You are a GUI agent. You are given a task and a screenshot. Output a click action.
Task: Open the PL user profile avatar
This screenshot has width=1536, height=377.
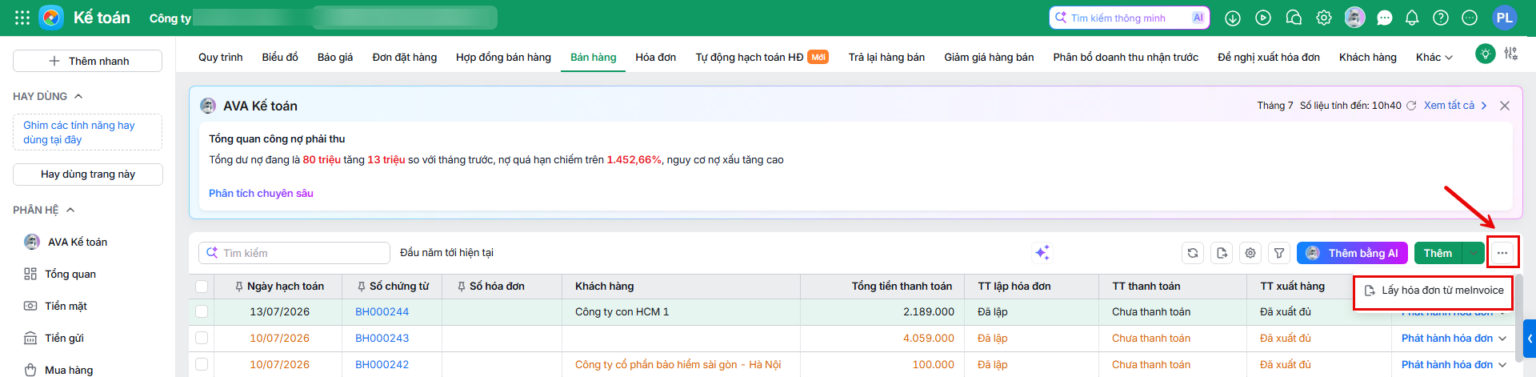pos(1504,17)
